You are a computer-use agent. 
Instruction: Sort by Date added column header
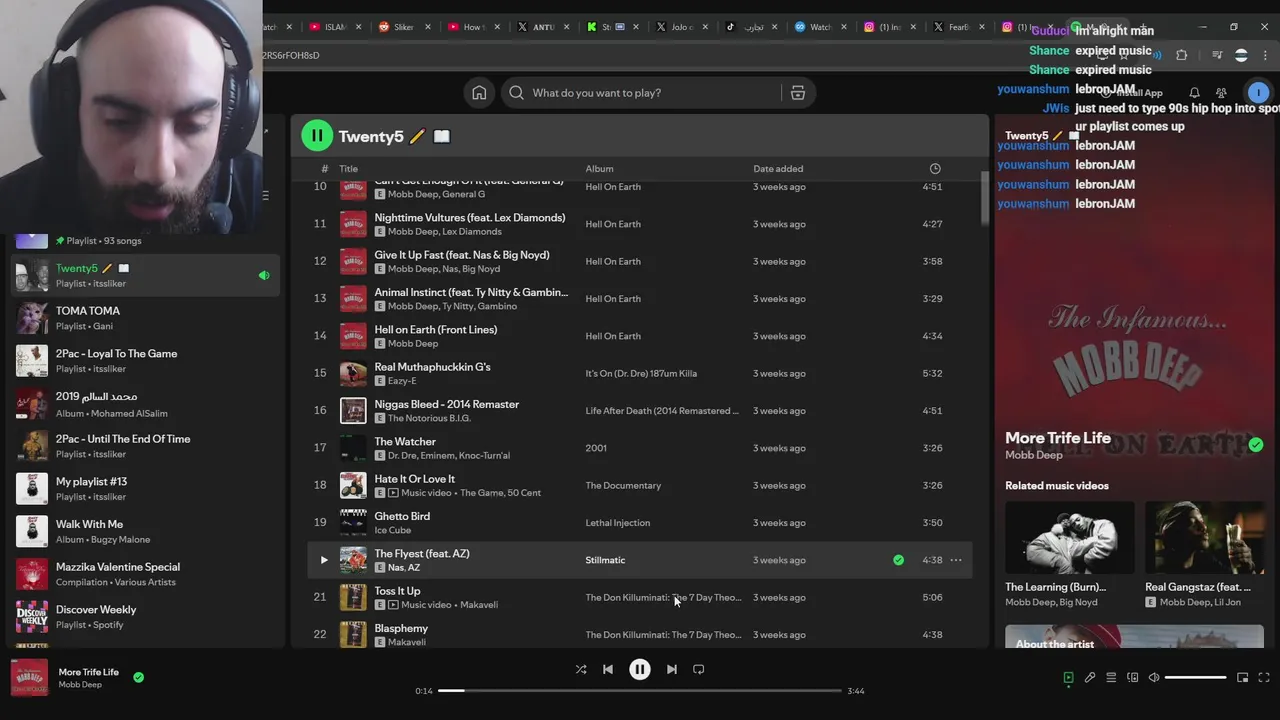[778, 169]
